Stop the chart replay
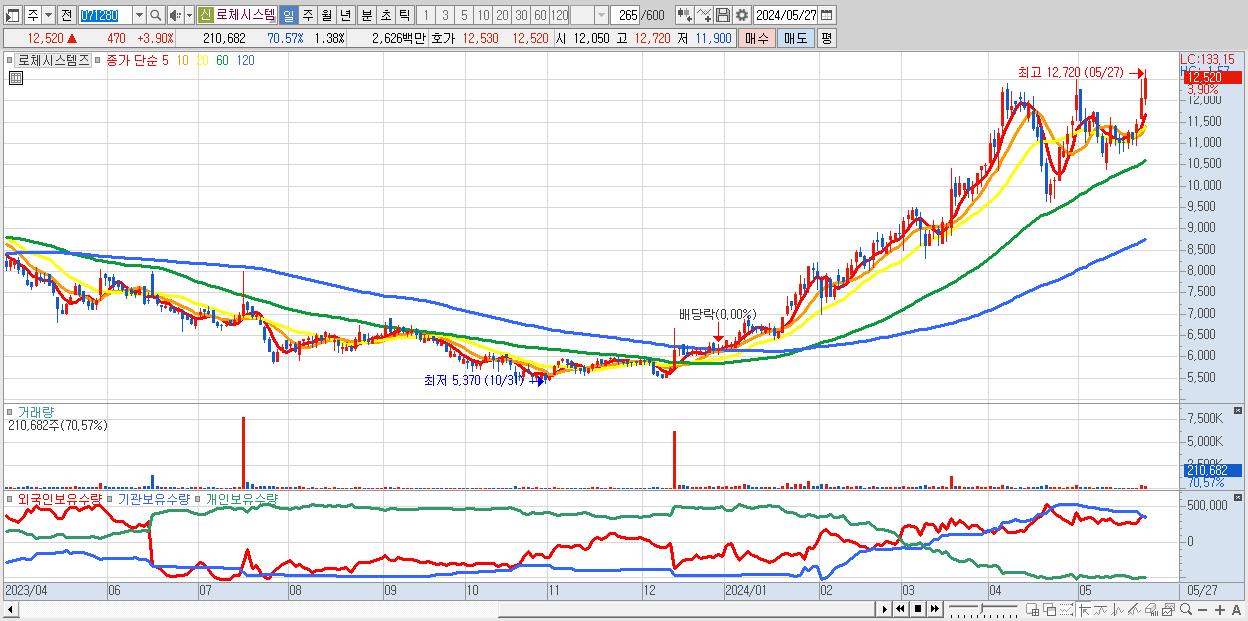This screenshot has width=1248, height=621. click(x=917, y=609)
